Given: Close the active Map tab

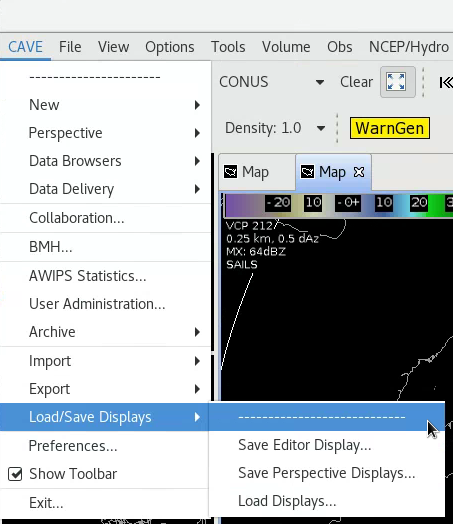Looking at the screenshot, I should (359, 172).
